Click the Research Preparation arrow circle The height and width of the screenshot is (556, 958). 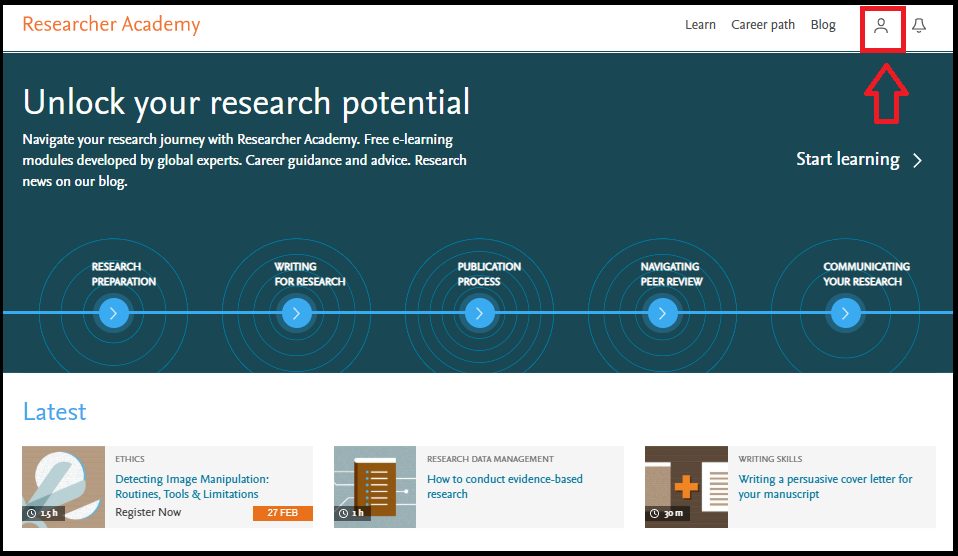tap(114, 313)
